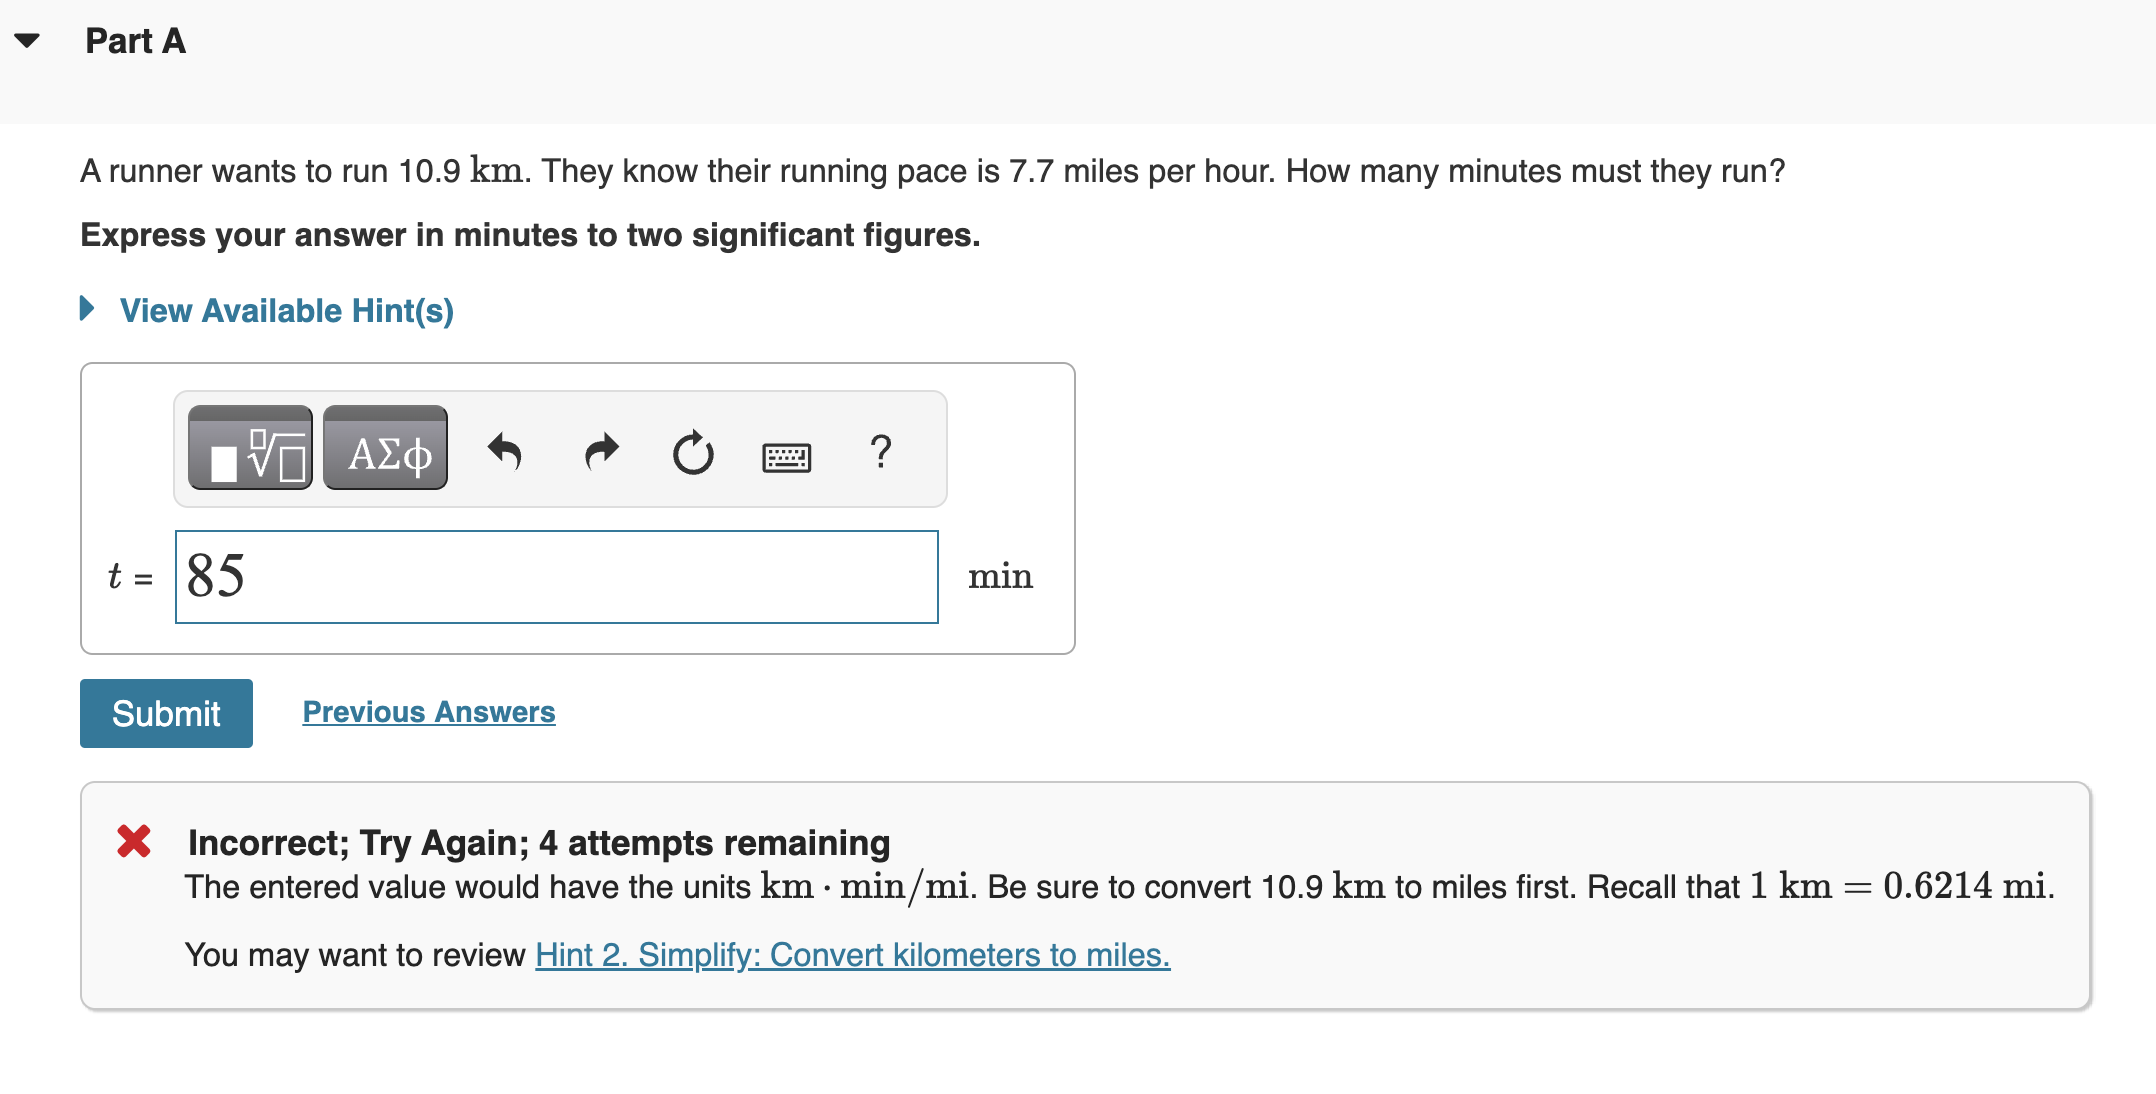Open the math templates palette icon

(248, 449)
